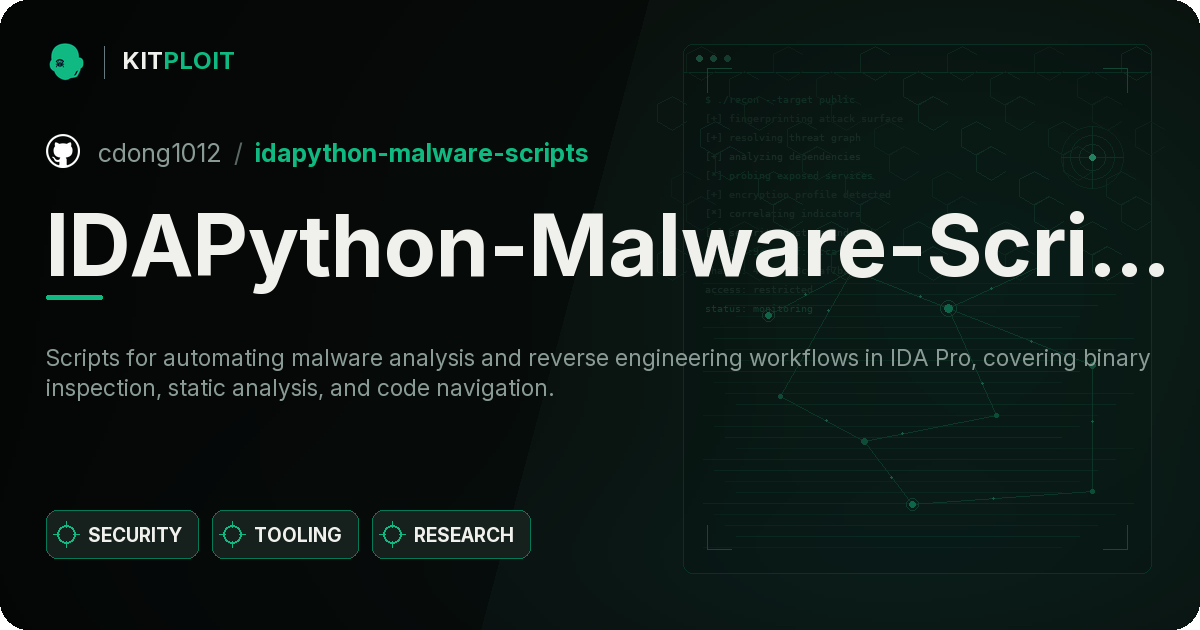Click the crosshair icon in TOOLING badge
The image size is (1200, 630).
pos(233,535)
